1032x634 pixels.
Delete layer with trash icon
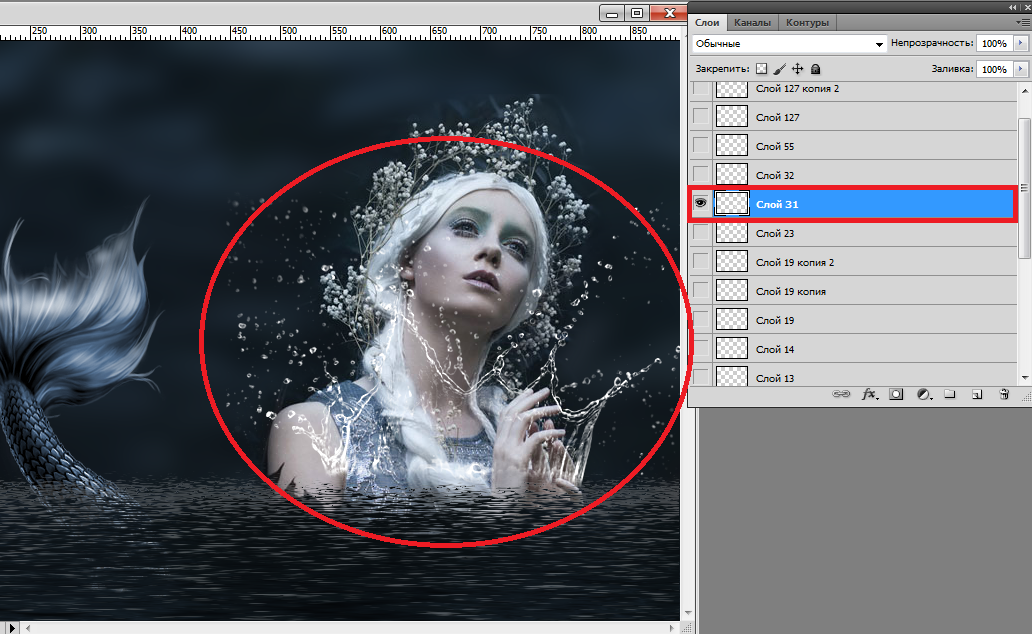[x=1004, y=395]
